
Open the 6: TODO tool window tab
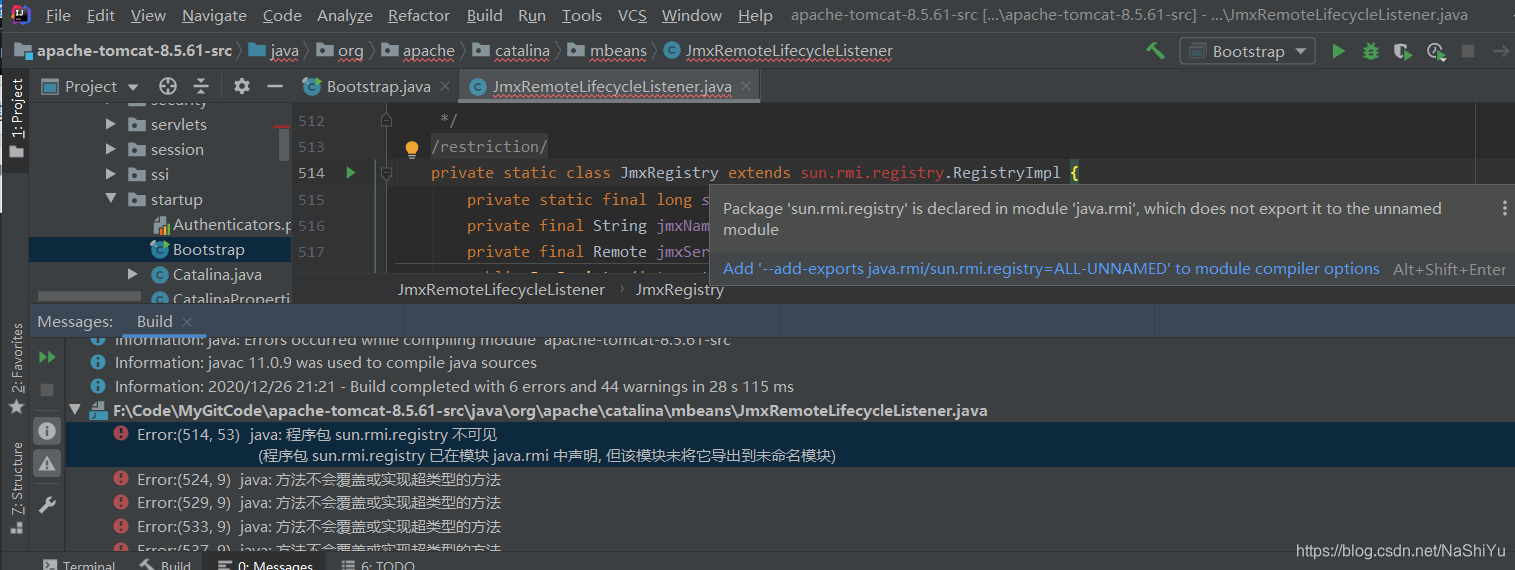coord(378,565)
